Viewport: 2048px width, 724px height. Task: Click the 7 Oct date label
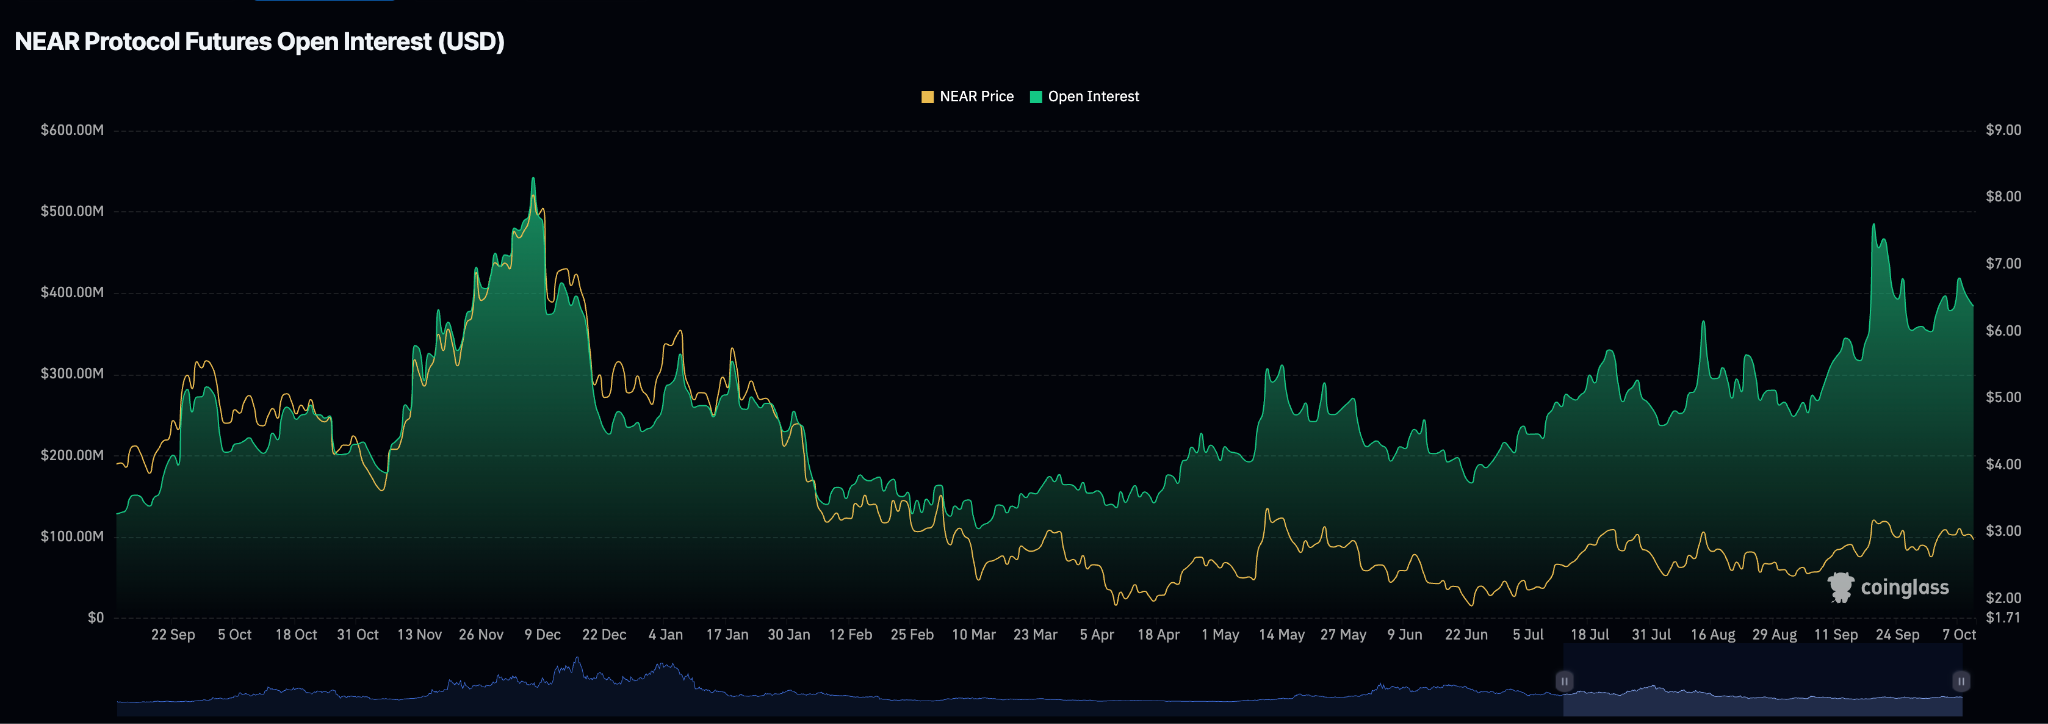pyautogui.click(x=1958, y=635)
